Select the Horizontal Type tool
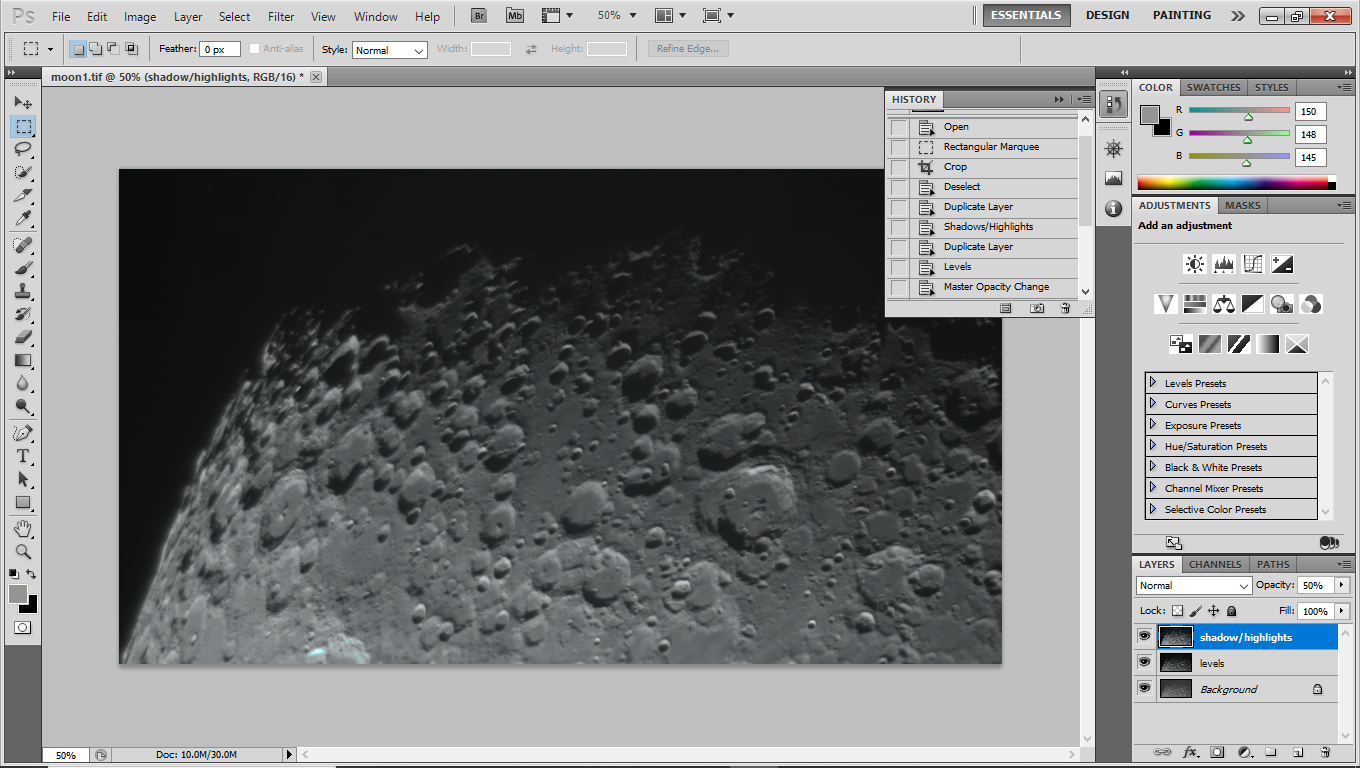The image size is (1360, 768). click(23, 456)
